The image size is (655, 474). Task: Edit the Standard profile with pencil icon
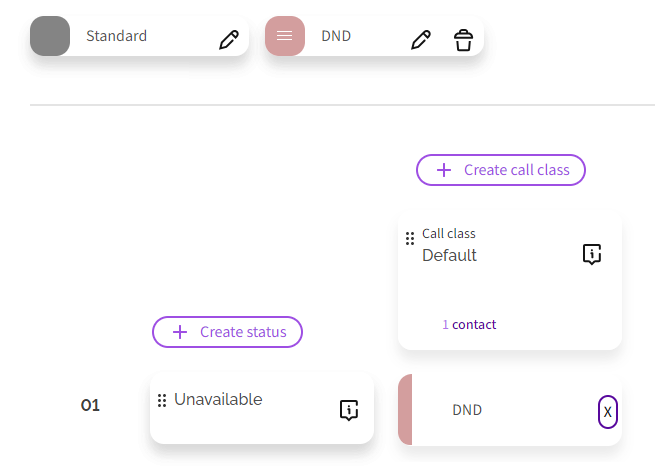tap(229, 40)
